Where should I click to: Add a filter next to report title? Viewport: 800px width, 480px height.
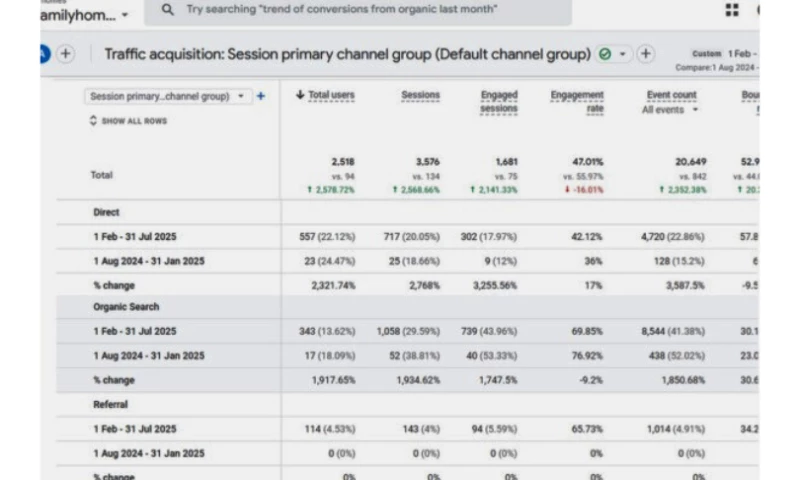646,54
